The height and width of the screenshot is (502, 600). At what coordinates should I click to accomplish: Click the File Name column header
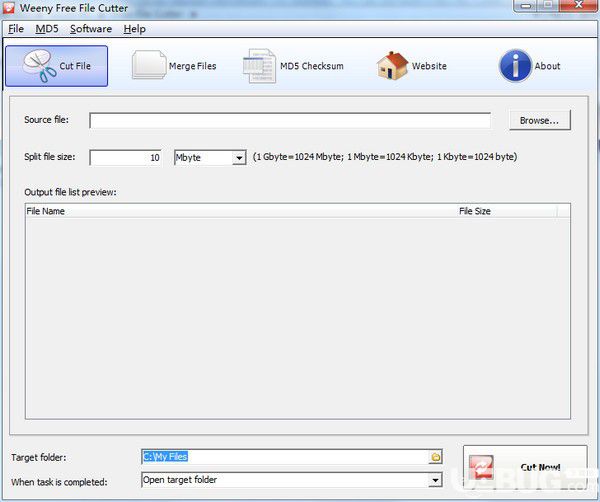(241, 211)
